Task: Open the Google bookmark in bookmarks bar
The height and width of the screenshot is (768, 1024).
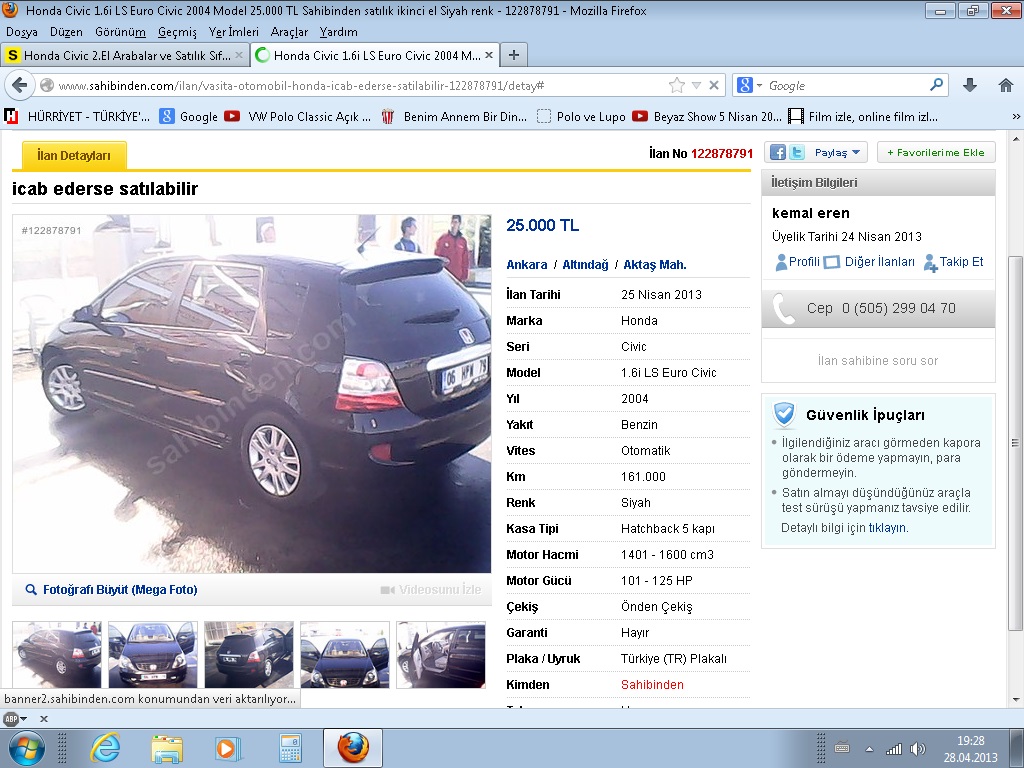Action: tap(189, 117)
